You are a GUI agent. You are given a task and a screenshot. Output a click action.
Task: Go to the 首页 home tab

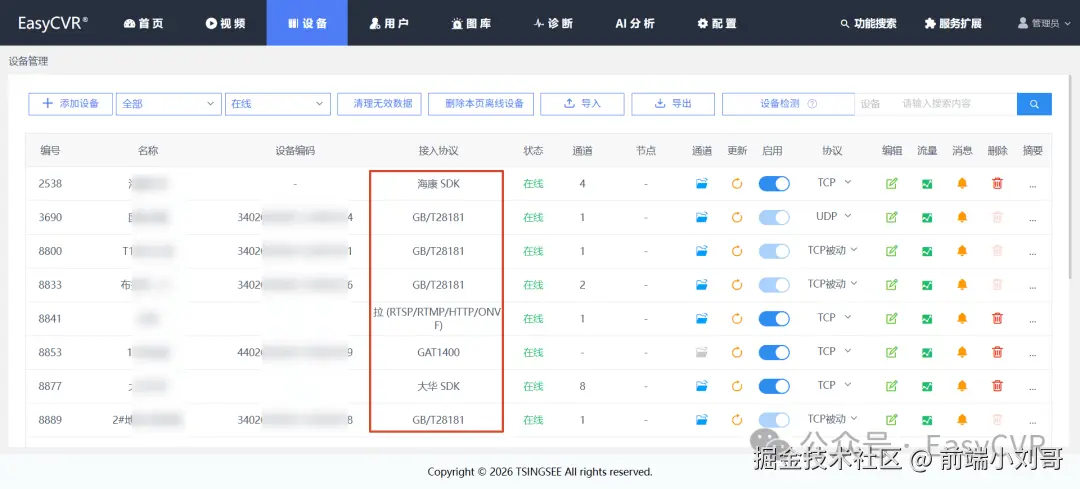point(143,23)
